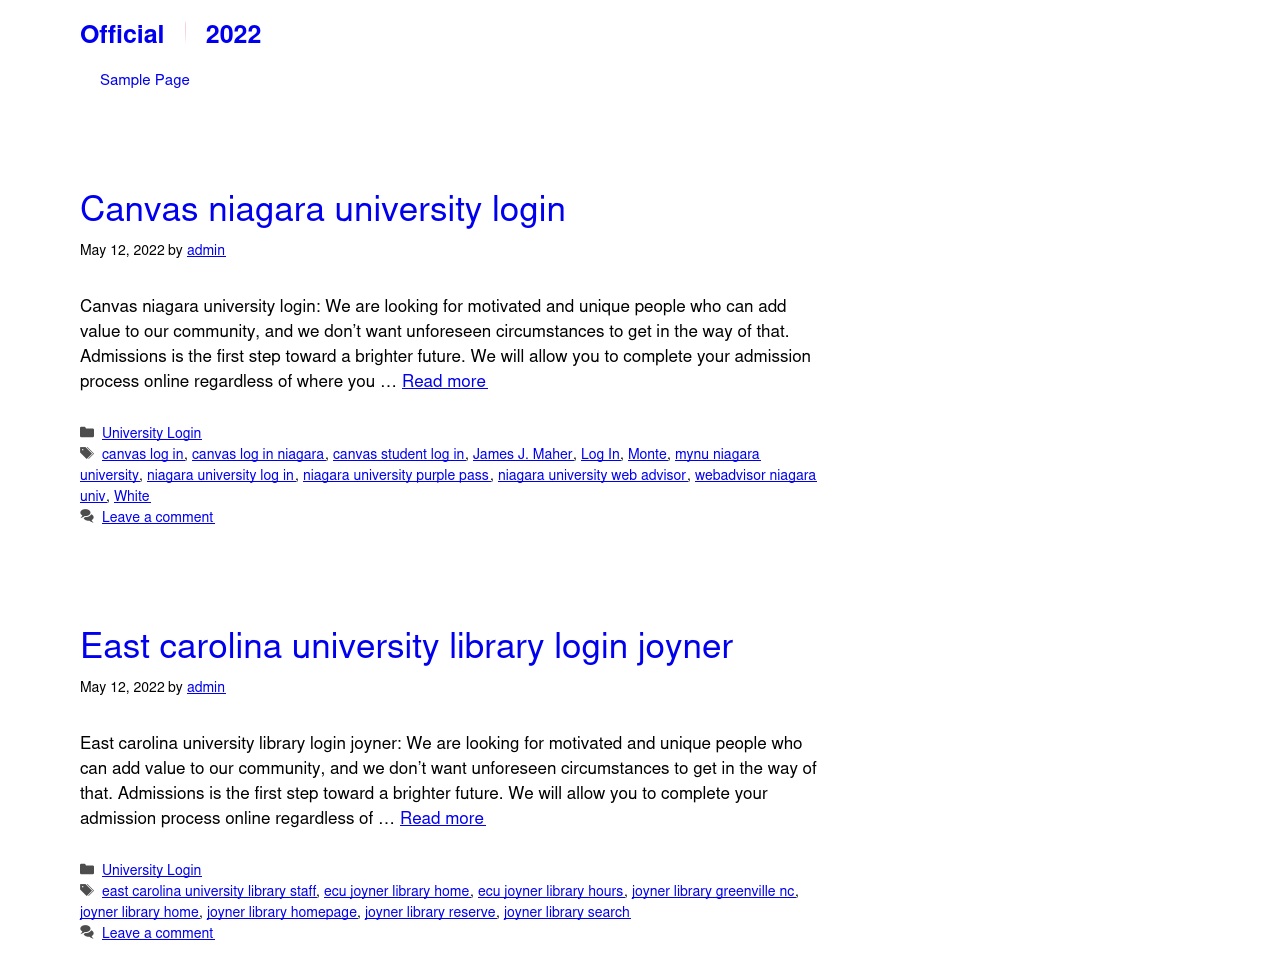Open the webadvisor niagara univ tag
The image size is (1280, 960).
click(x=755, y=475)
